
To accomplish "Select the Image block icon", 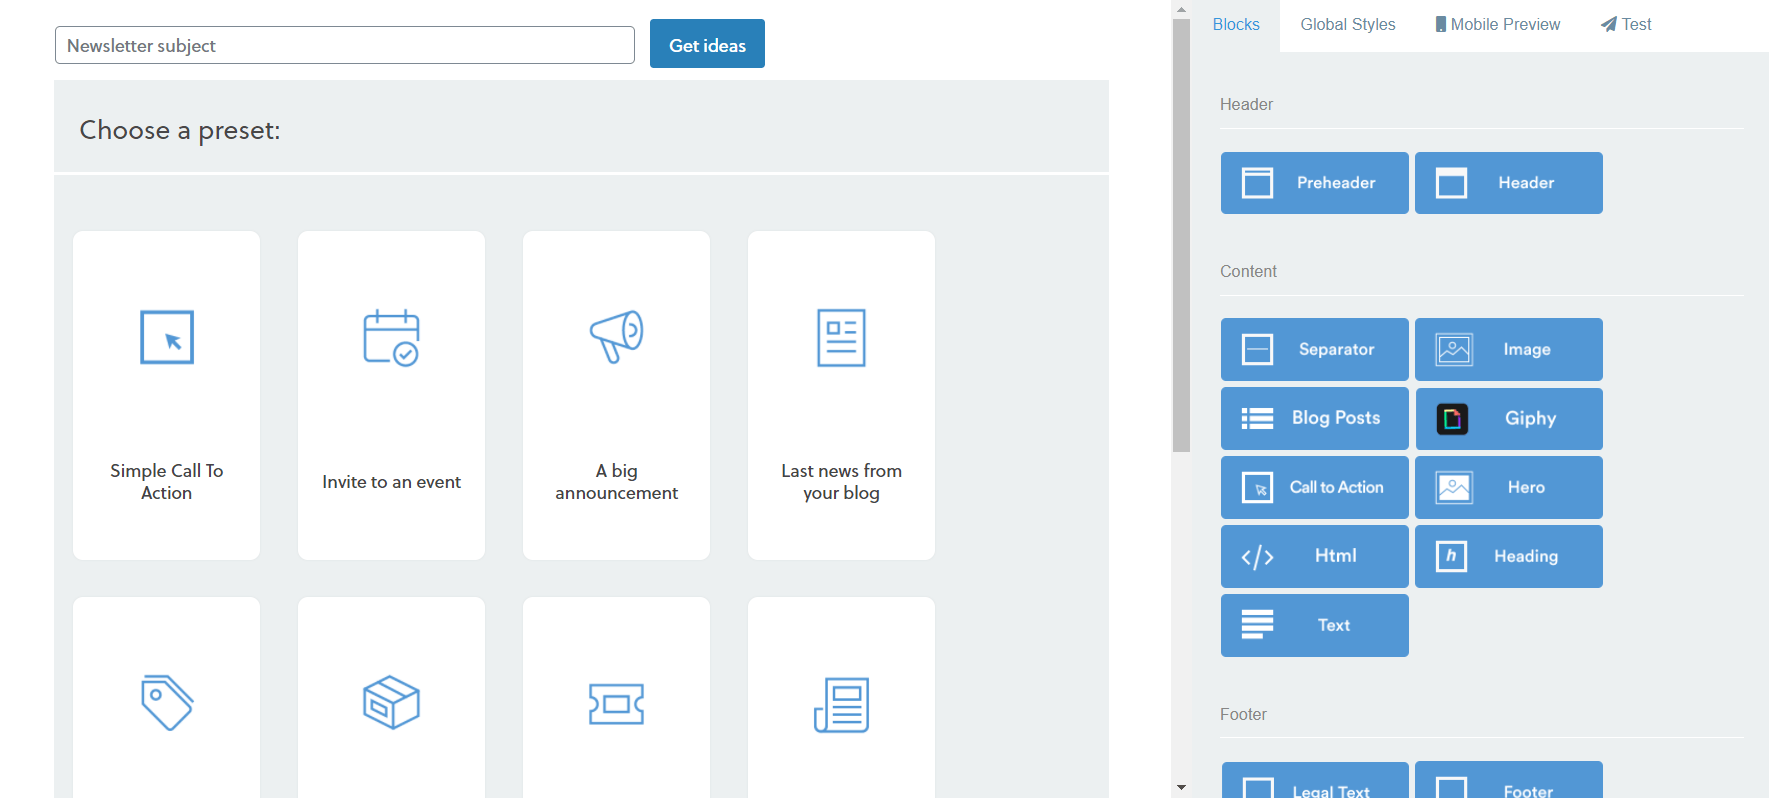I will (1454, 349).
